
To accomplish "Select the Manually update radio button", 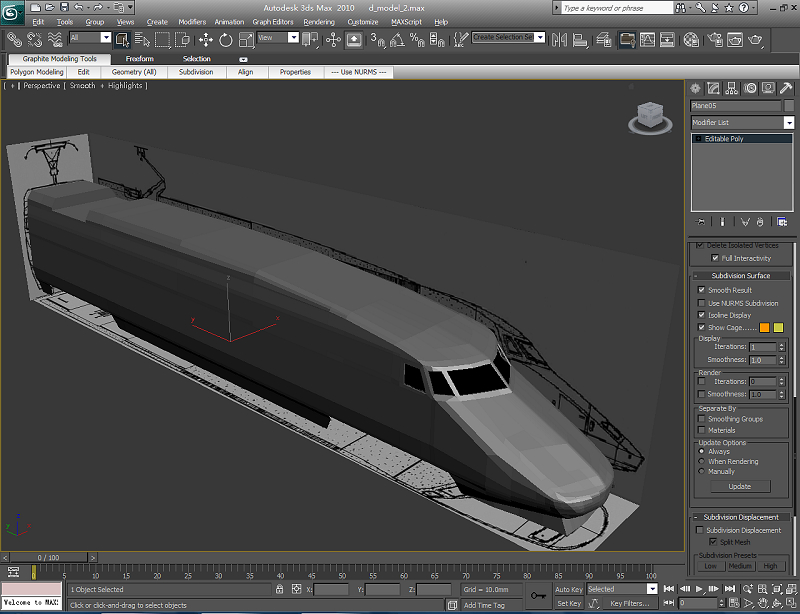I will (x=701, y=471).
